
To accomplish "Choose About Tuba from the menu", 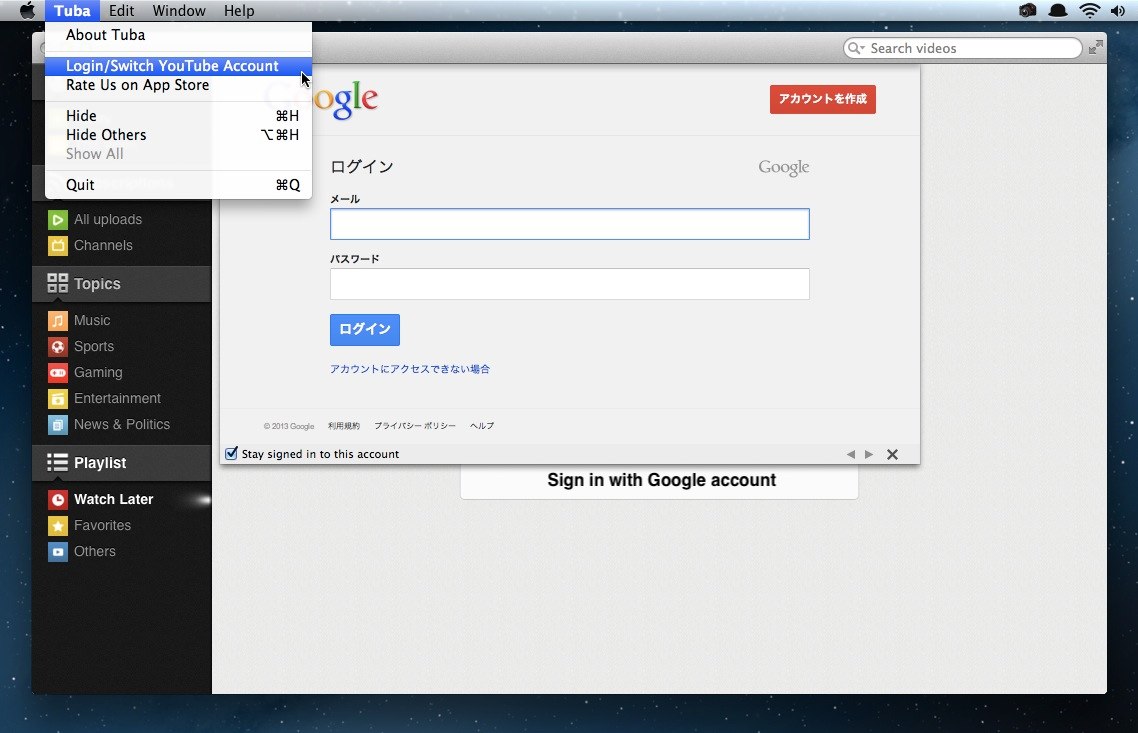I will coord(179,35).
